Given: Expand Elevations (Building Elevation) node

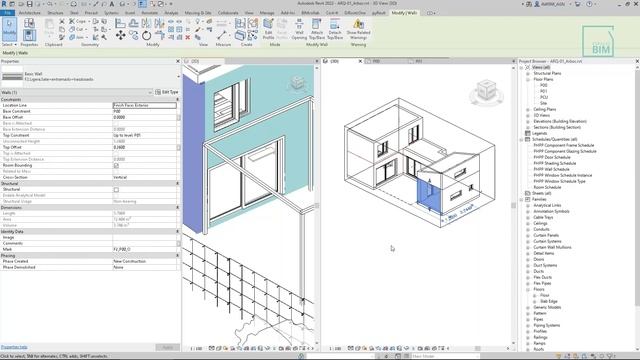Looking at the screenshot, I should [528, 121].
